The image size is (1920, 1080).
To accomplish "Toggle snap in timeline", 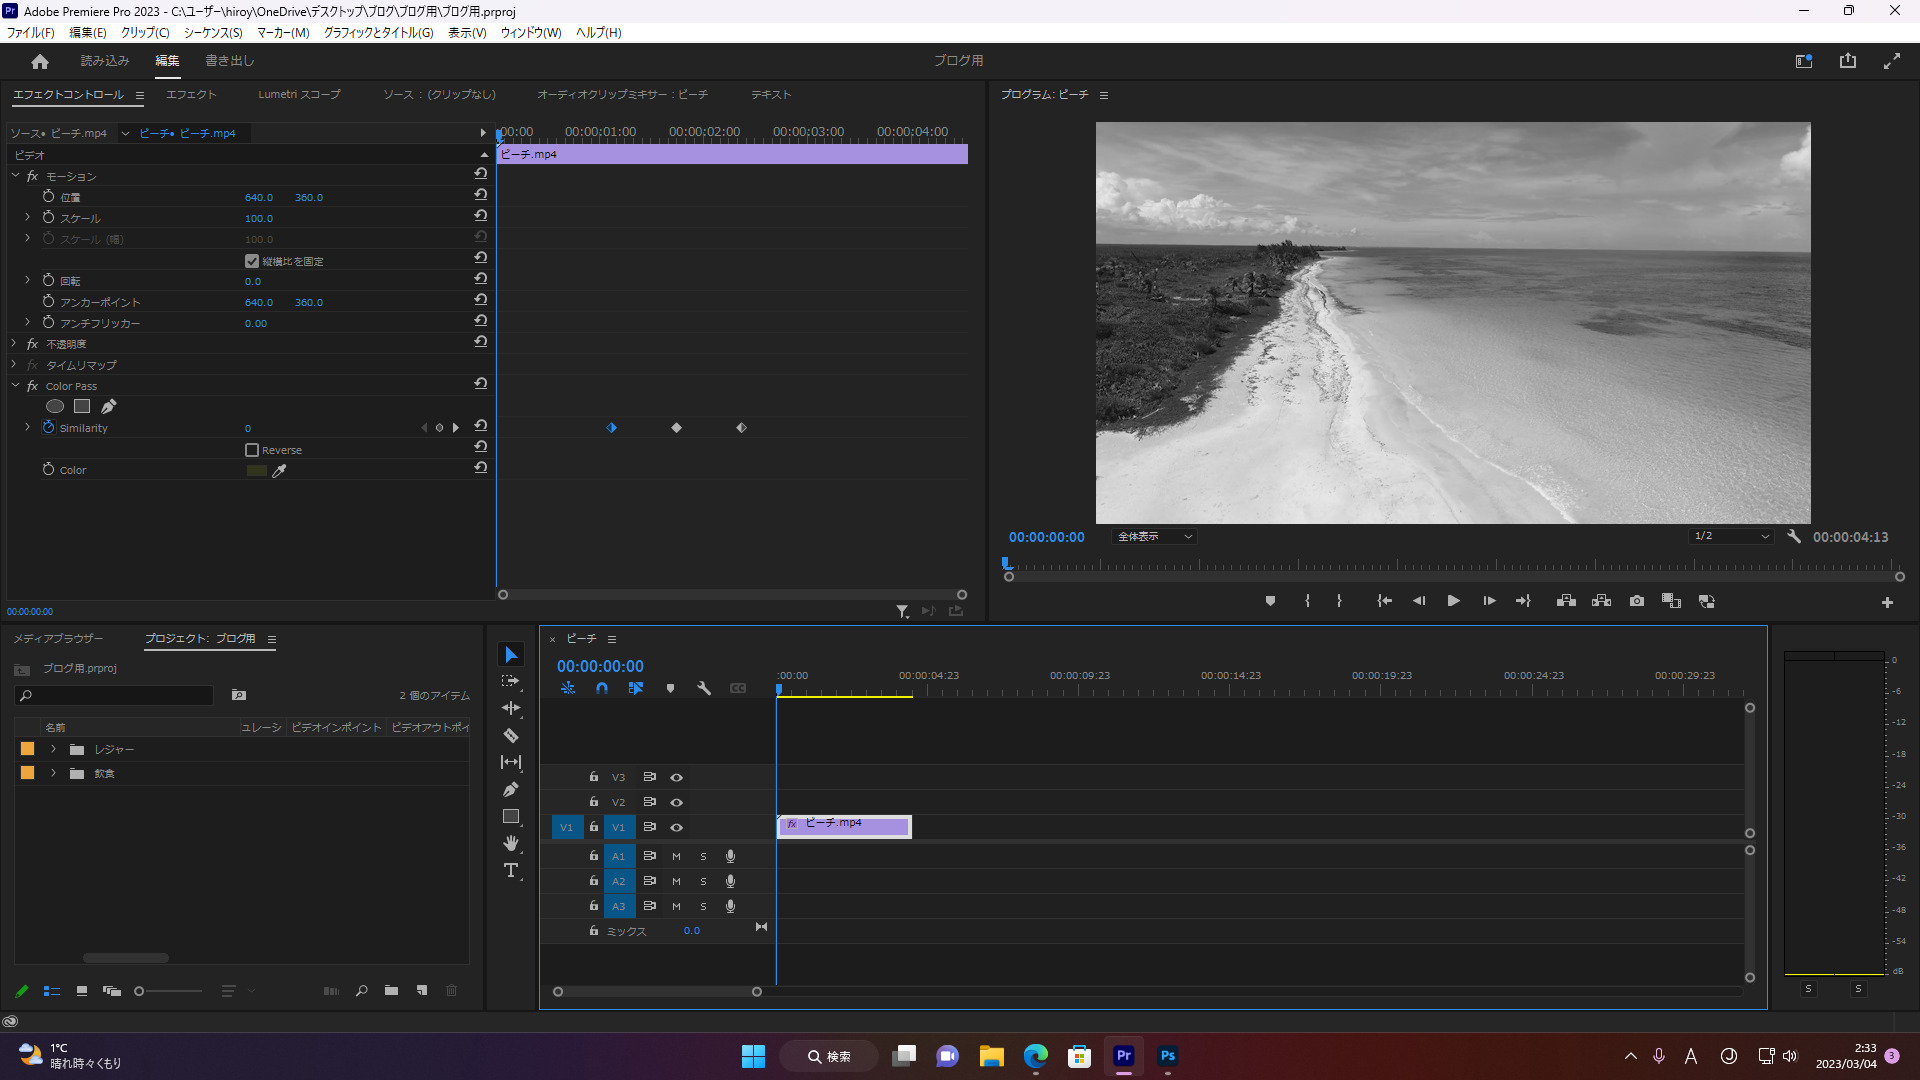I will pyautogui.click(x=602, y=688).
